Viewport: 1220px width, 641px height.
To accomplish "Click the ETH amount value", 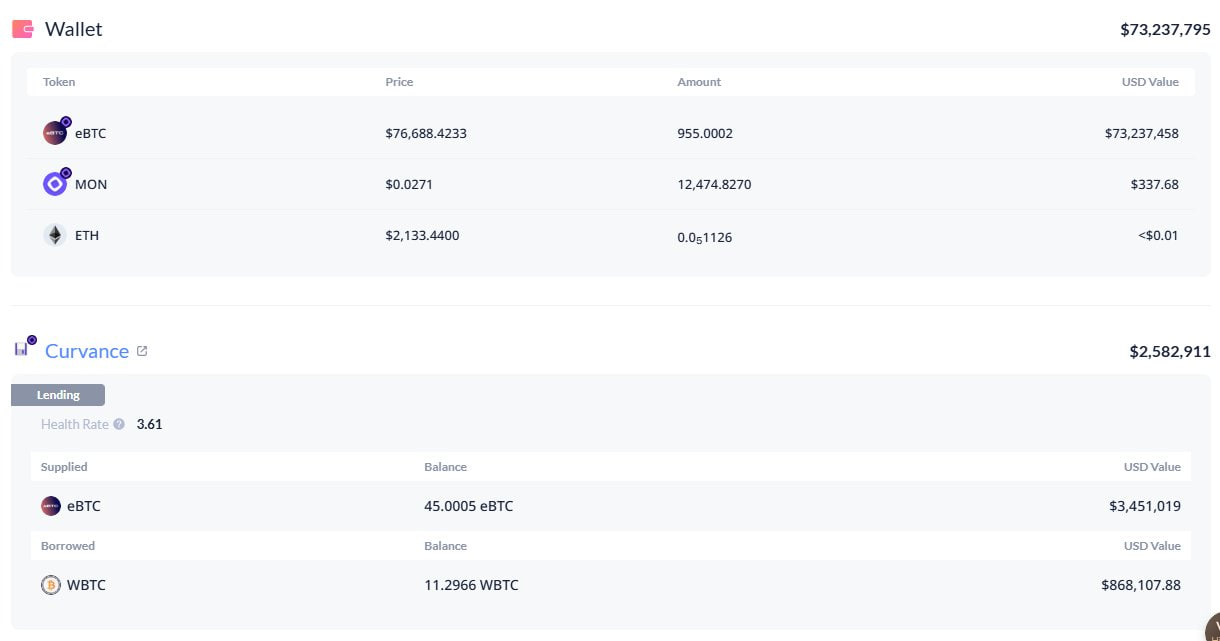I will pyautogui.click(x=704, y=238).
